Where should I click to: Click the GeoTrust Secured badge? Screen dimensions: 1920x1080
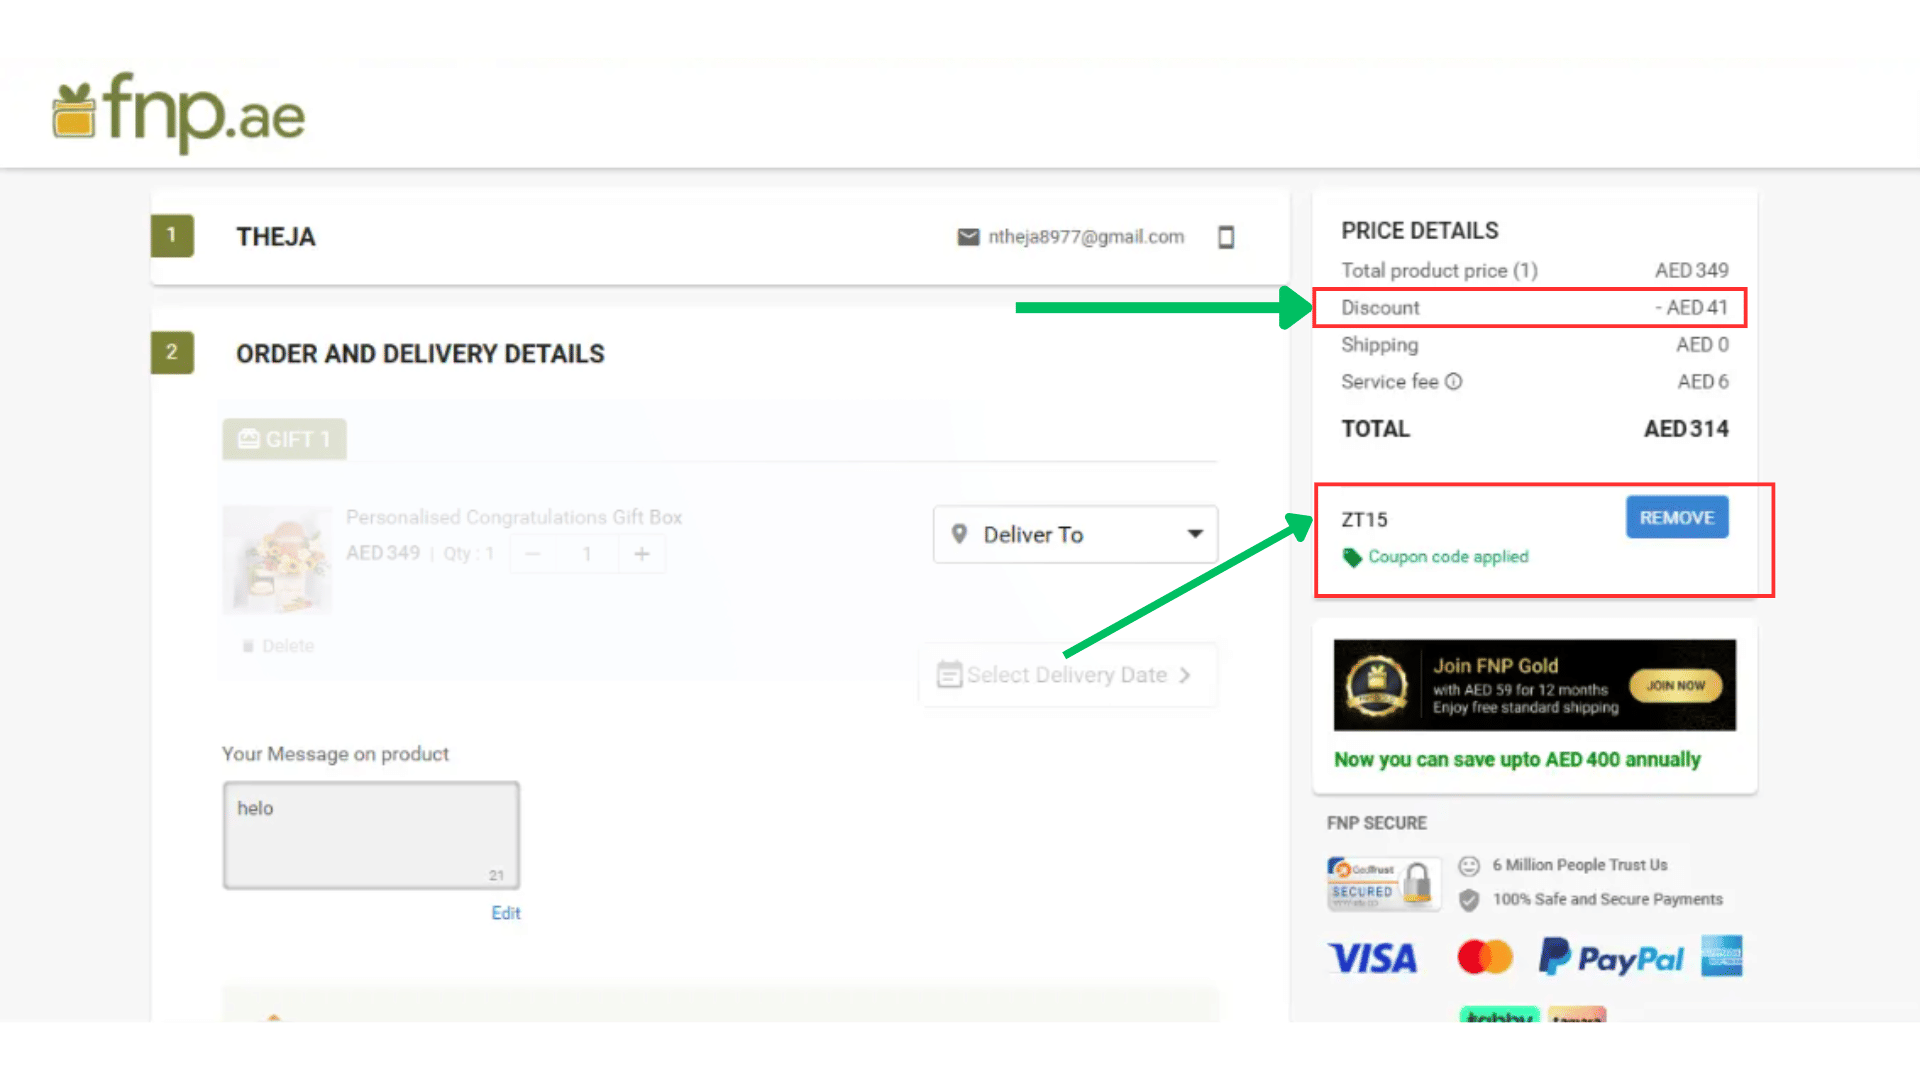(1383, 883)
